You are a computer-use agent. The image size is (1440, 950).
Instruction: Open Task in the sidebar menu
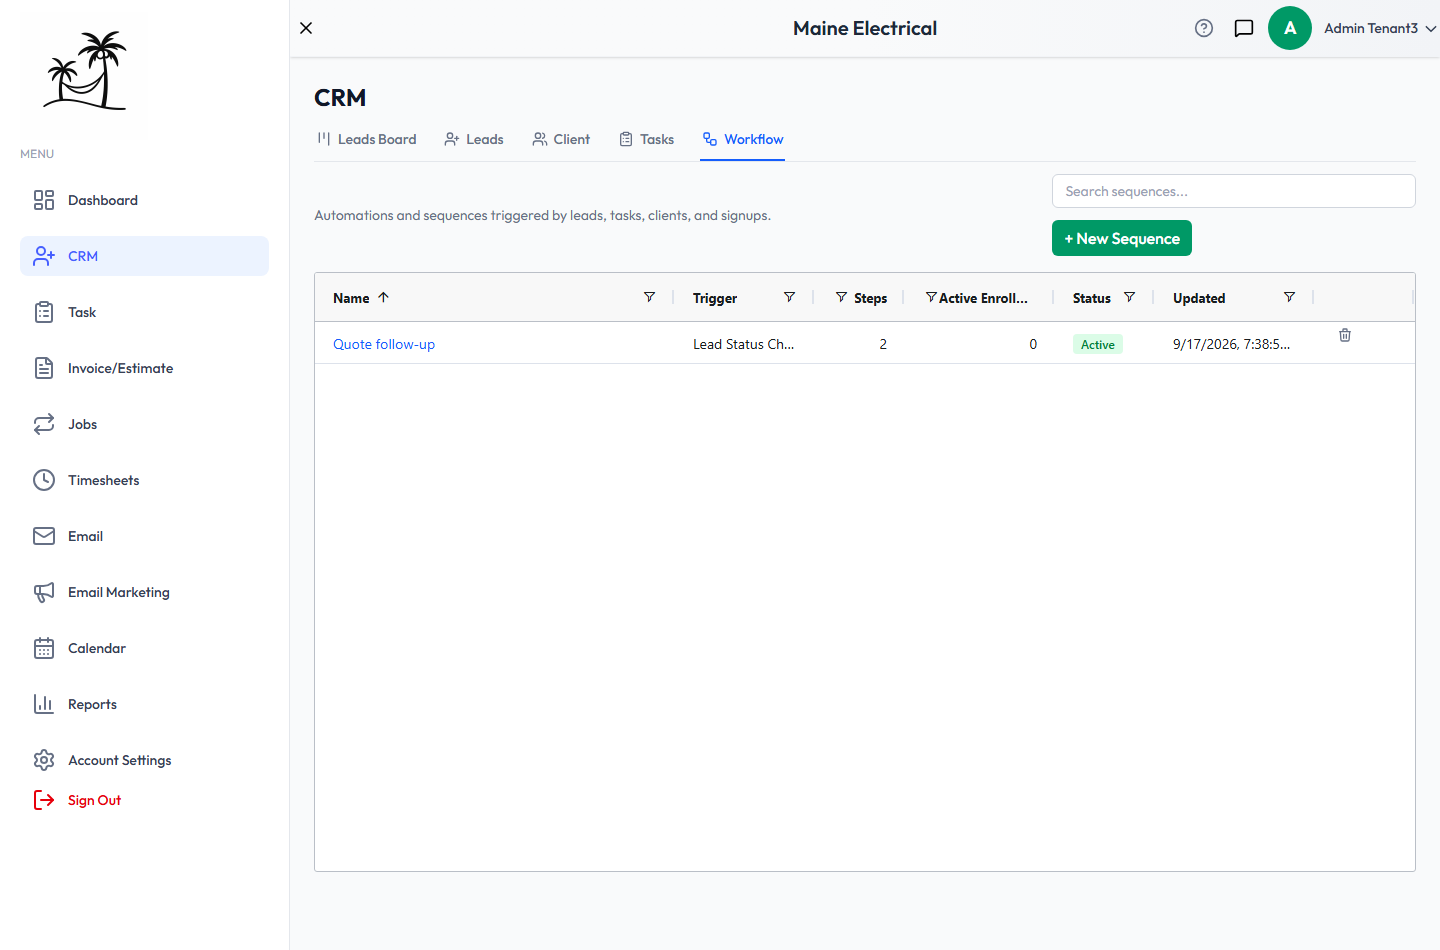(144, 312)
